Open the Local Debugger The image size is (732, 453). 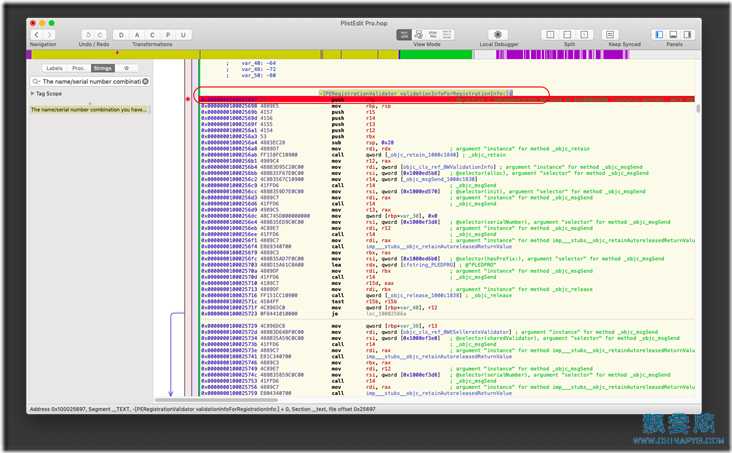coord(498,35)
